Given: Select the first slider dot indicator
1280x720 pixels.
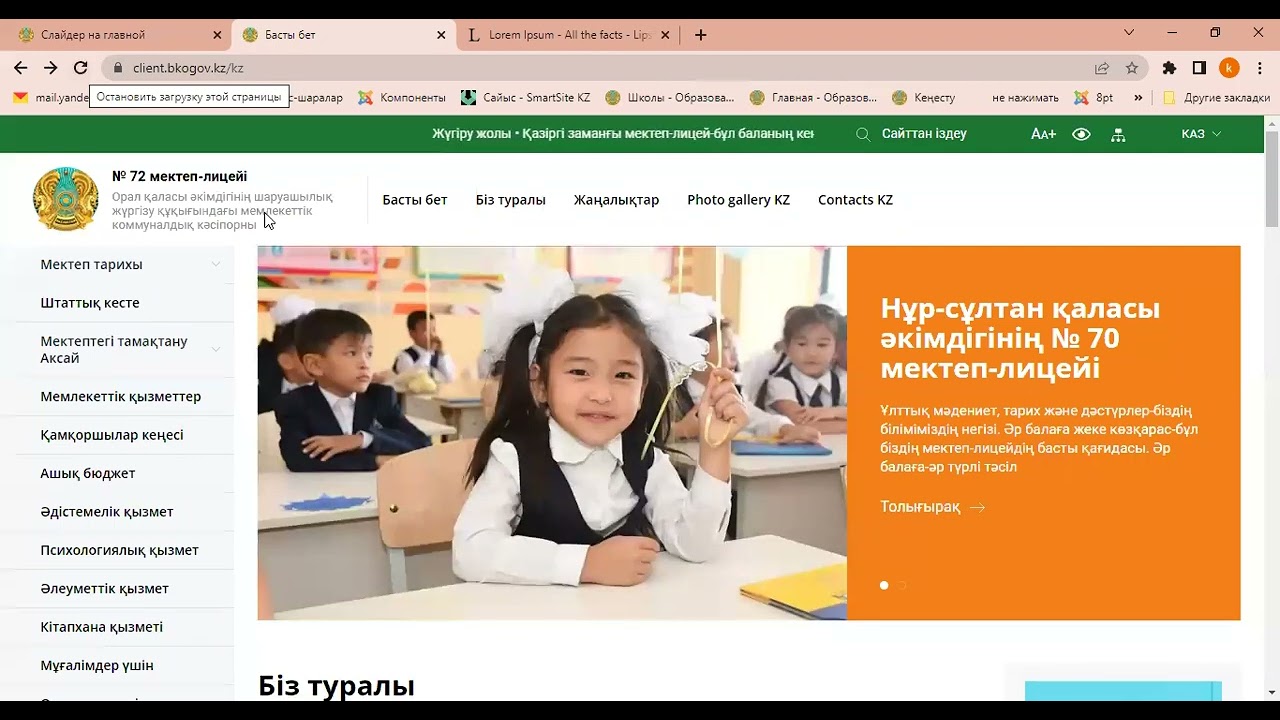Looking at the screenshot, I should [884, 585].
